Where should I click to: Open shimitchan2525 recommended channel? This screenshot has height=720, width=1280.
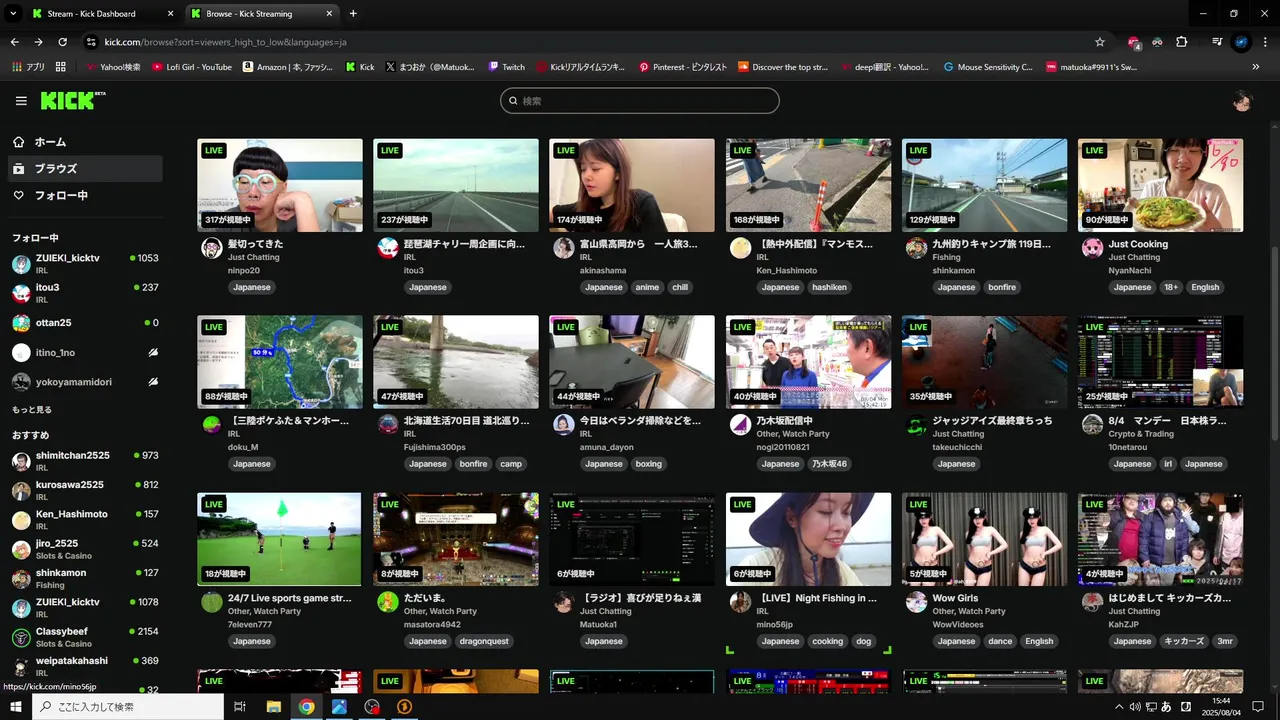[85, 461]
